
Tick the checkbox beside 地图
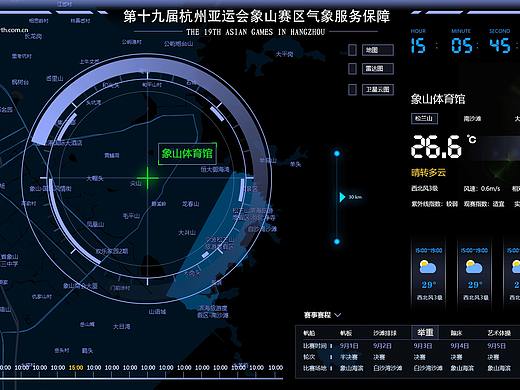point(352,50)
